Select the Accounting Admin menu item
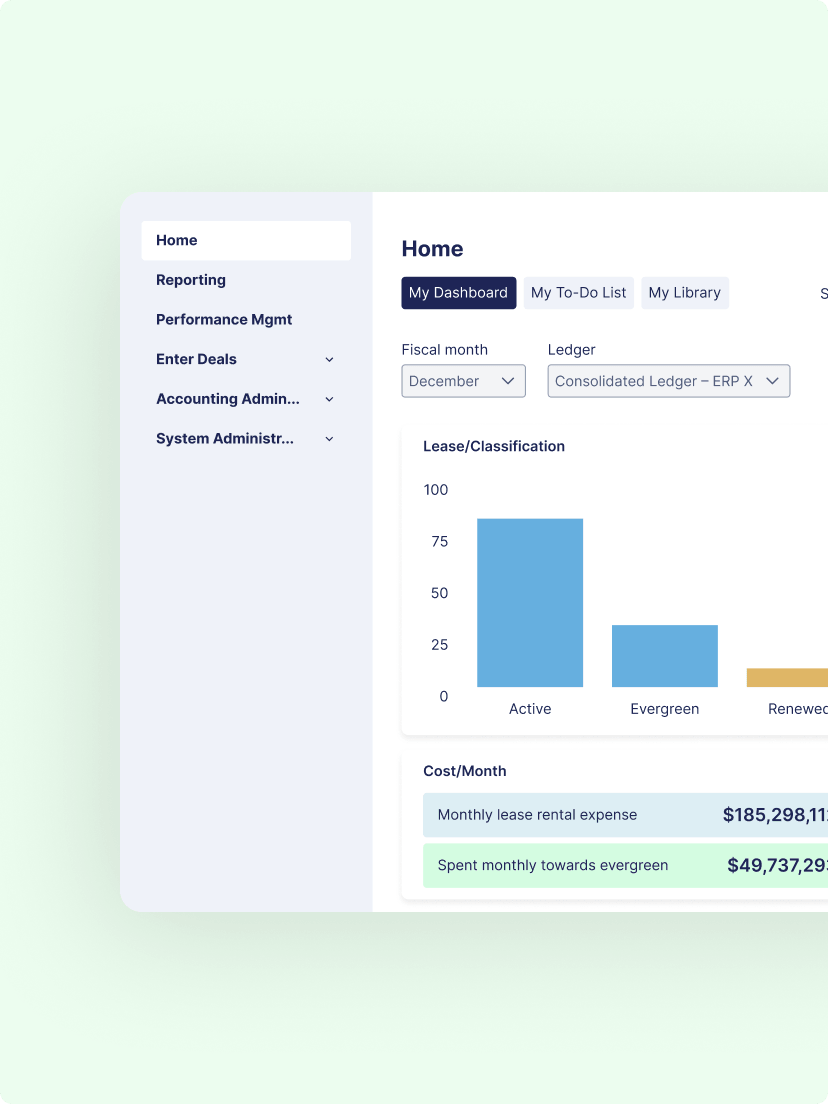Image resolution: width=828 pixels, height=1104 pixels. pos(227,399)
